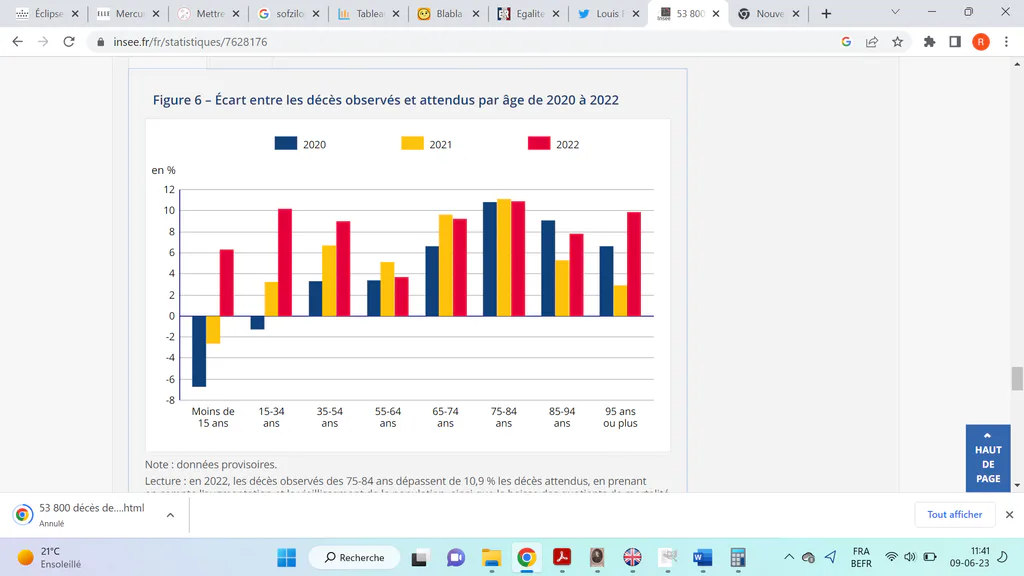Toggle the 2020 series in the chart legend
This screenshot has height=576, width=1024.
tap(300, 144)
